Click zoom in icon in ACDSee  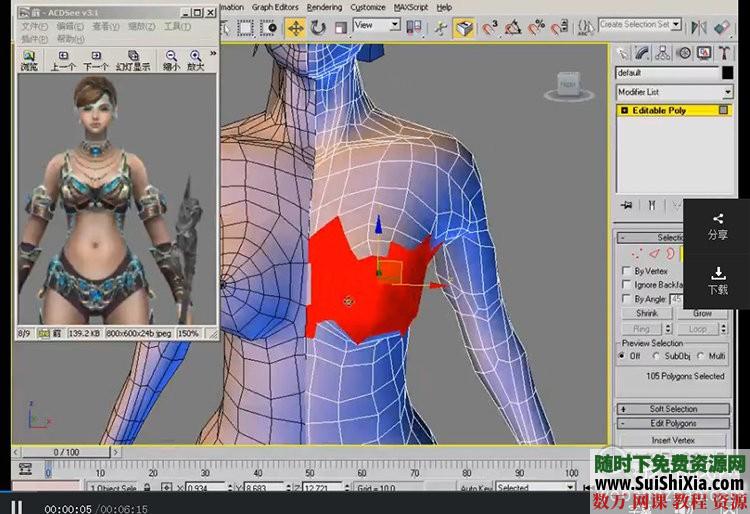tap(195, 61)
